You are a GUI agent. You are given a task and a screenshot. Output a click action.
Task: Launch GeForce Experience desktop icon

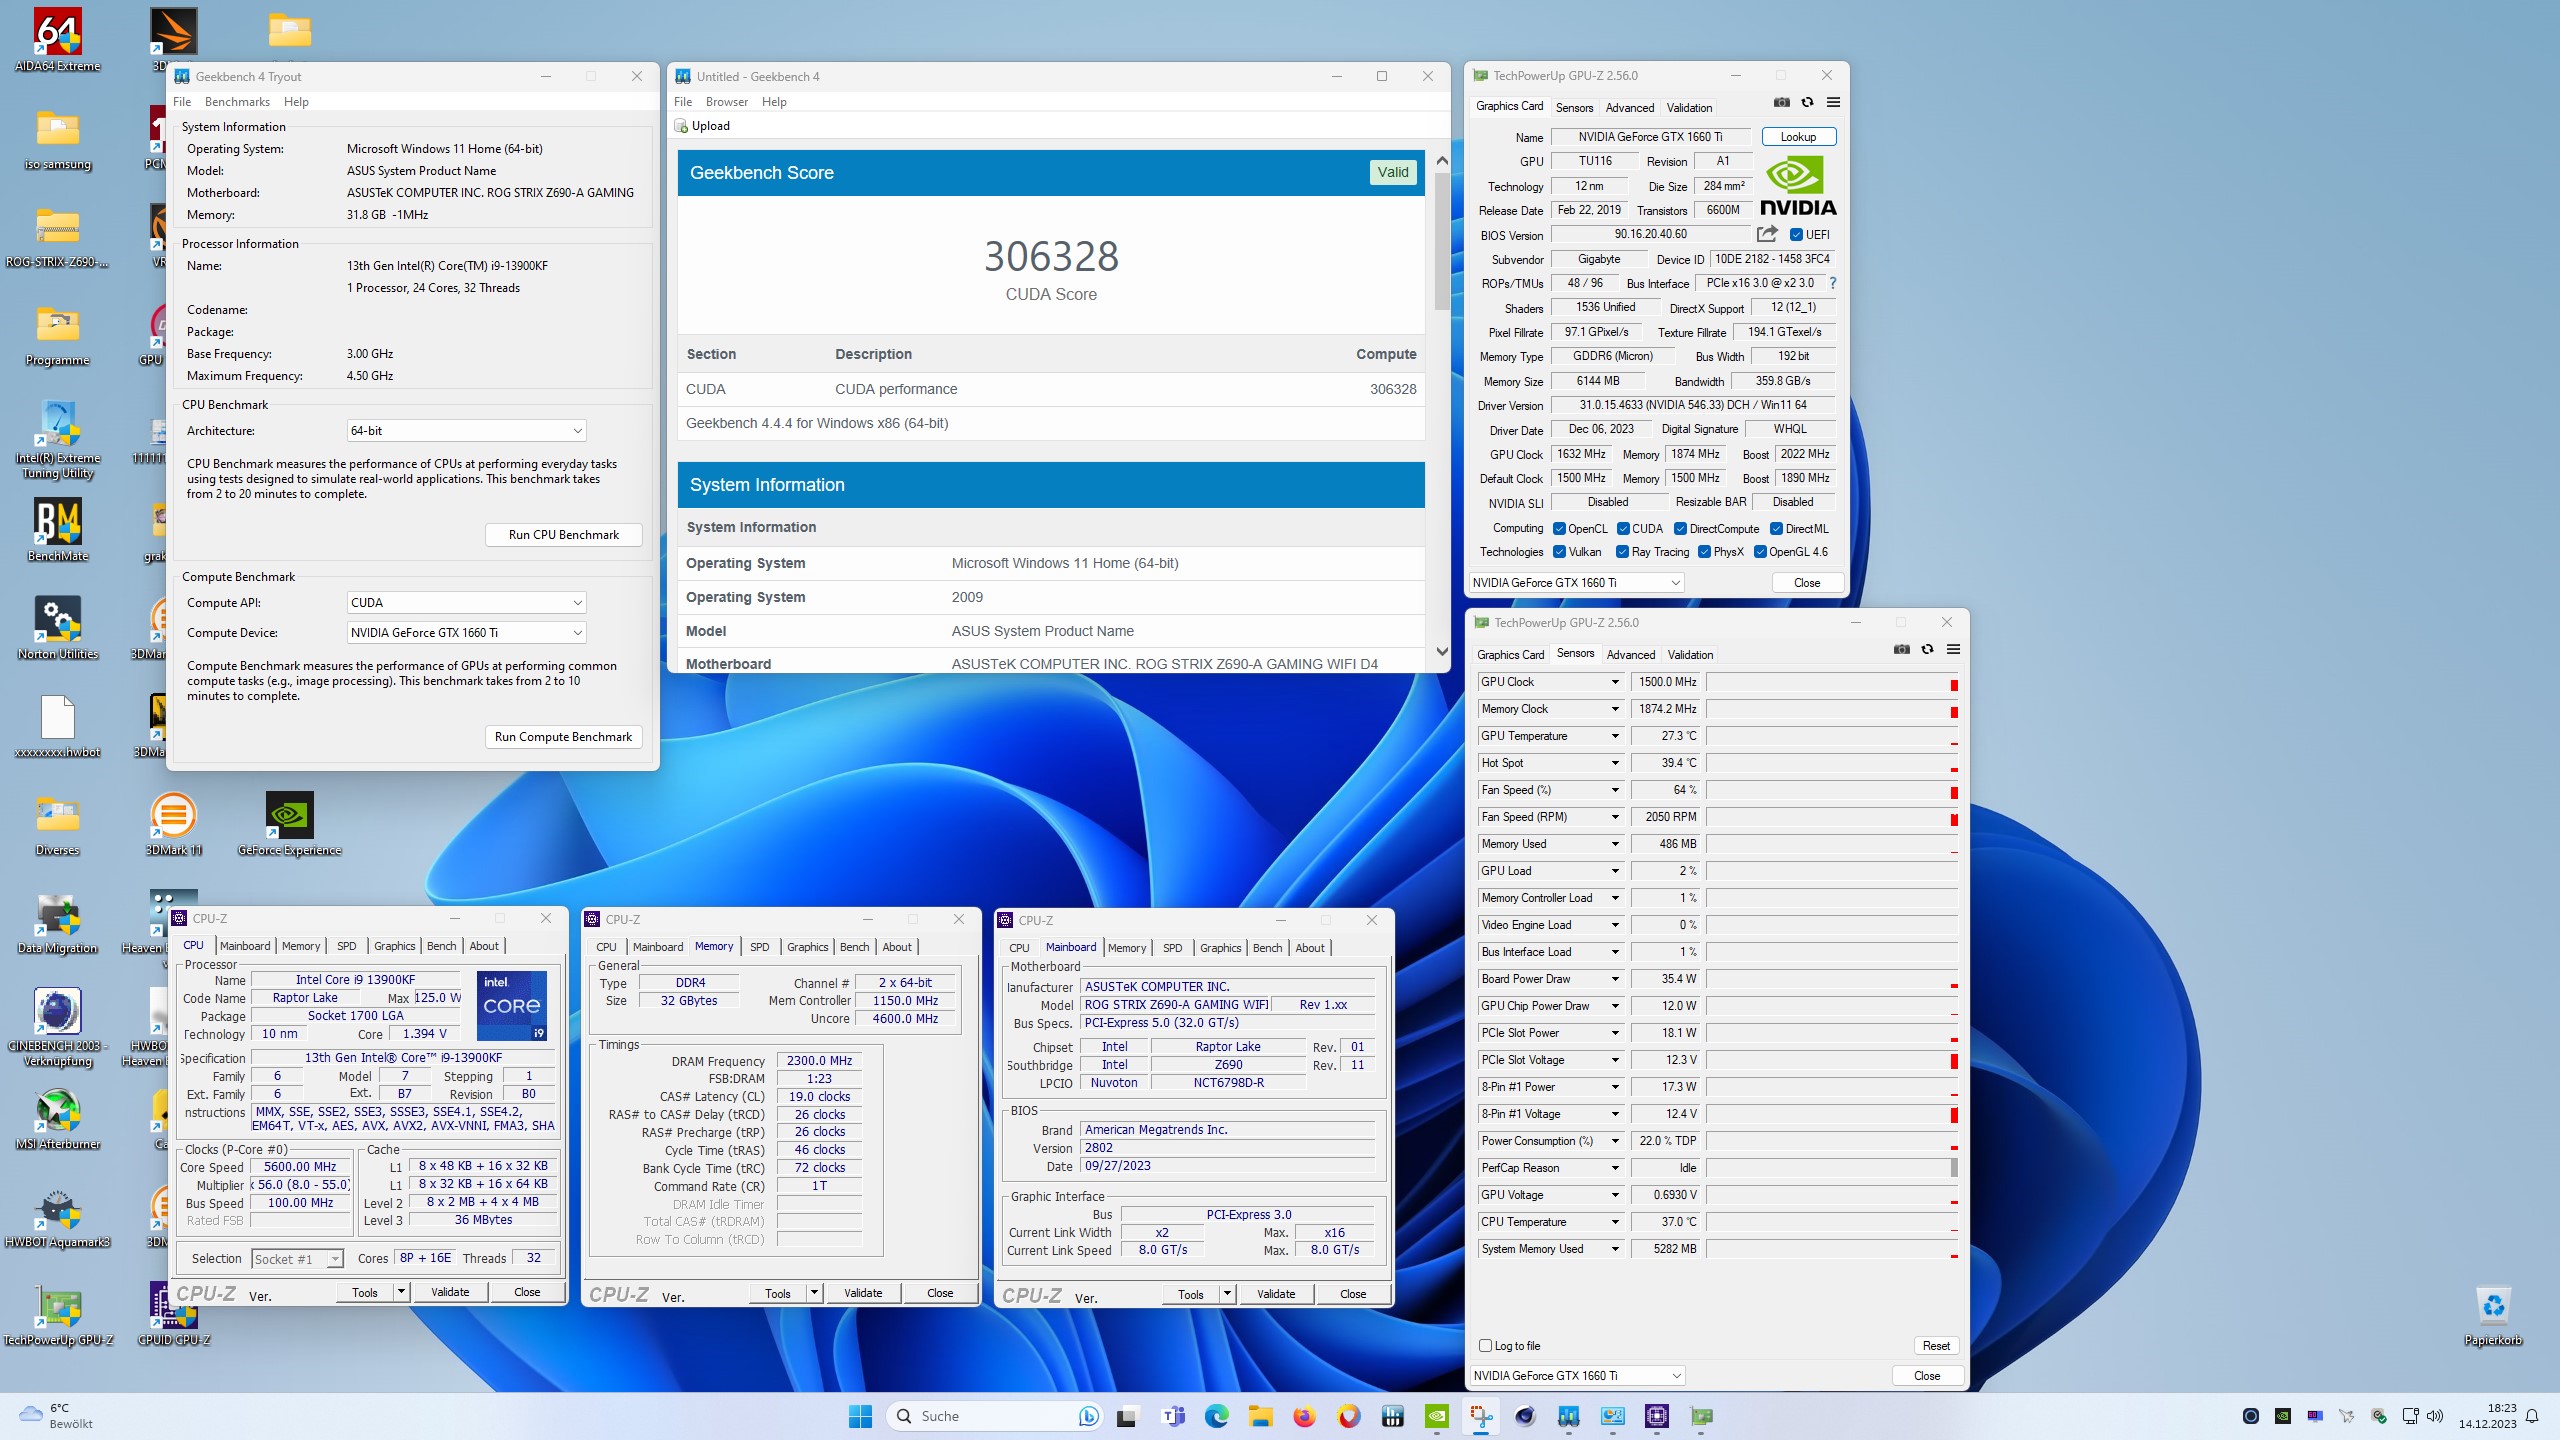(289, 824)
